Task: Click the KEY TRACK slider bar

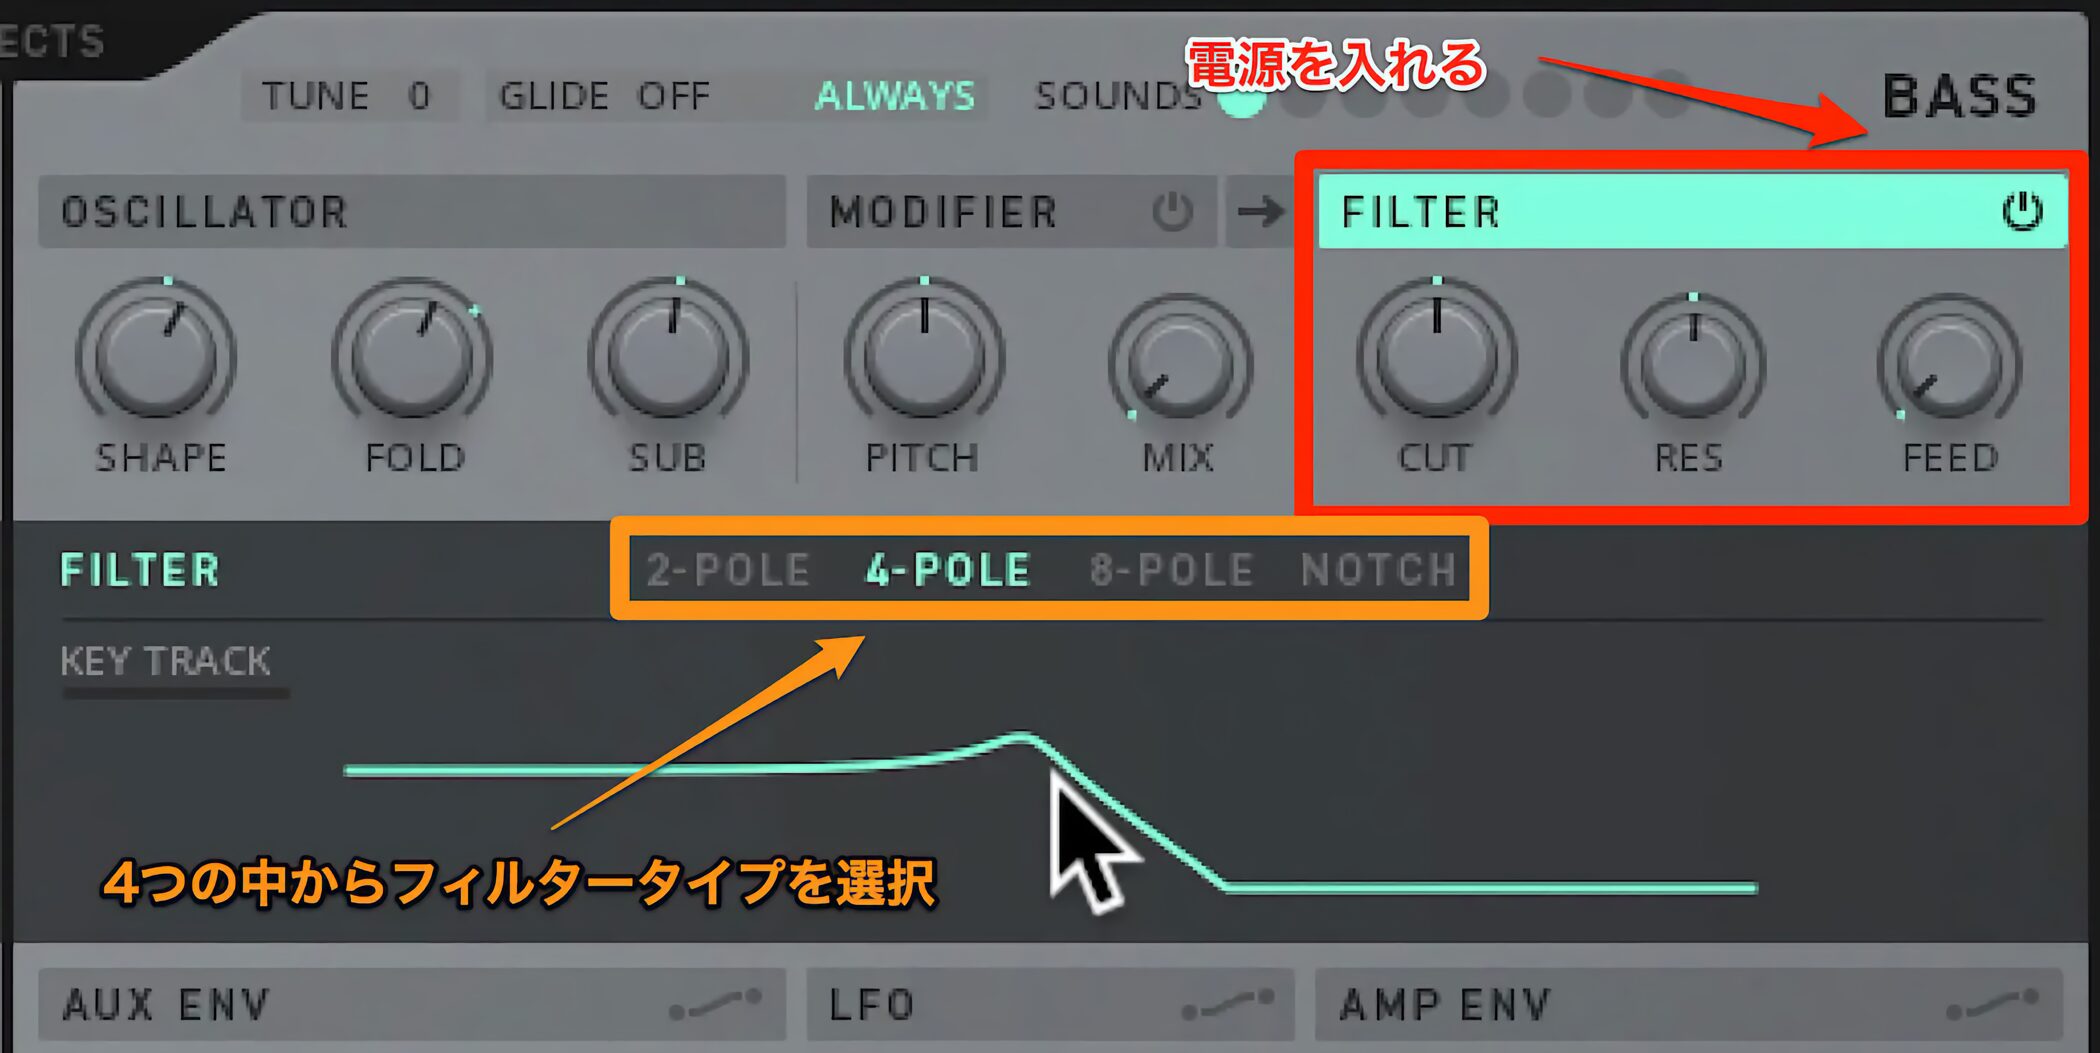Action: pyautogui.click(x=176, y=692)
